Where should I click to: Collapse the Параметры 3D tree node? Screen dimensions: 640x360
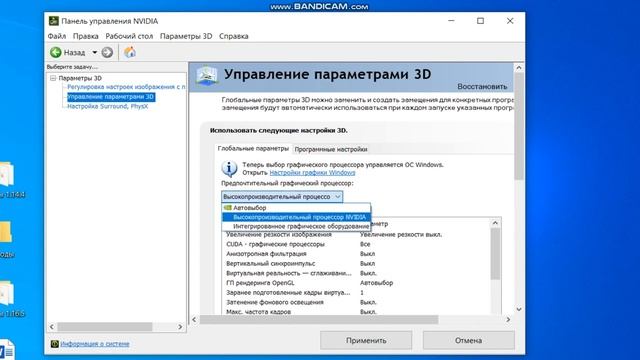coord(53,78)
